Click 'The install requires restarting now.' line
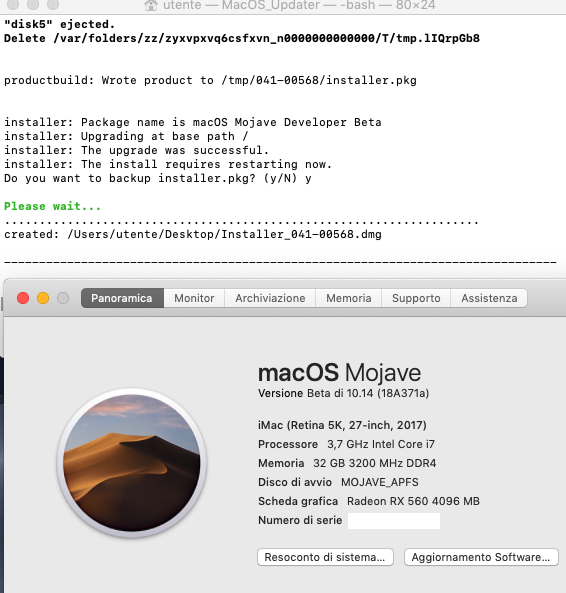The width and height of the screenshot is (566, 593). pos(168,164)
